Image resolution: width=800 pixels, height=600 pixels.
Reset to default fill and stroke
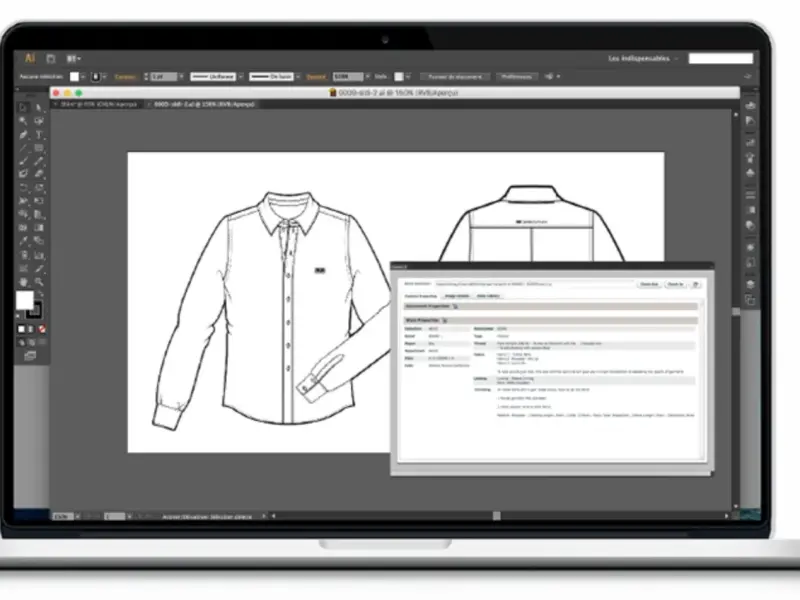click(19, 316)
